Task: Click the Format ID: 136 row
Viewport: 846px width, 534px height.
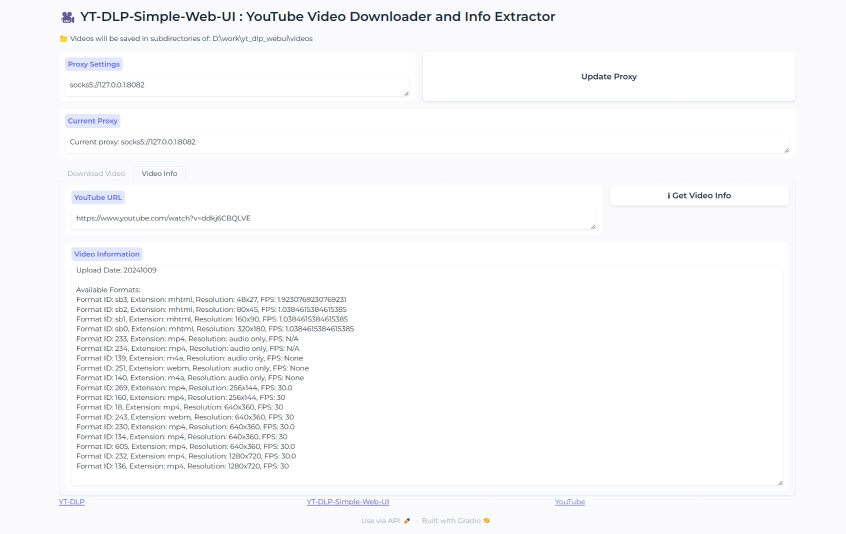Action: click(182, 466)
